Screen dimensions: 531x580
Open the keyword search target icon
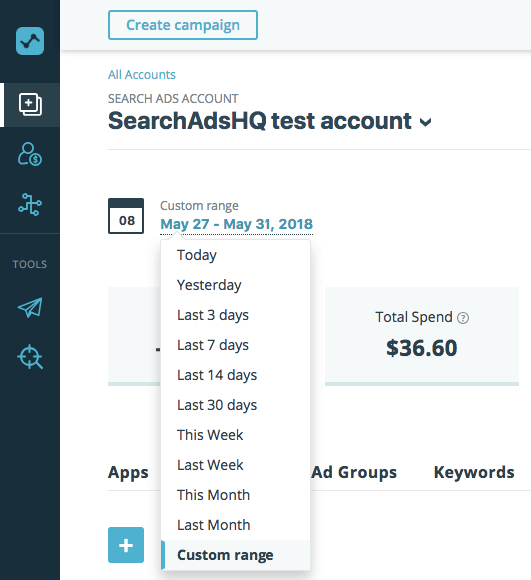[30, 357]
